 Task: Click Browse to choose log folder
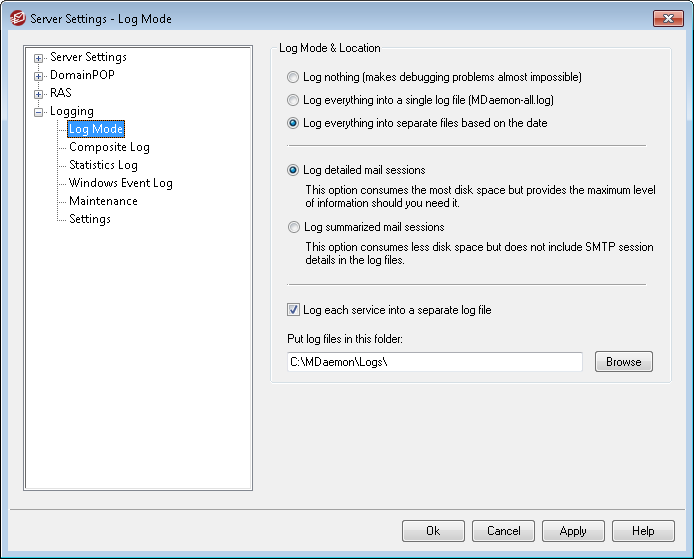[x=623, y=362]
